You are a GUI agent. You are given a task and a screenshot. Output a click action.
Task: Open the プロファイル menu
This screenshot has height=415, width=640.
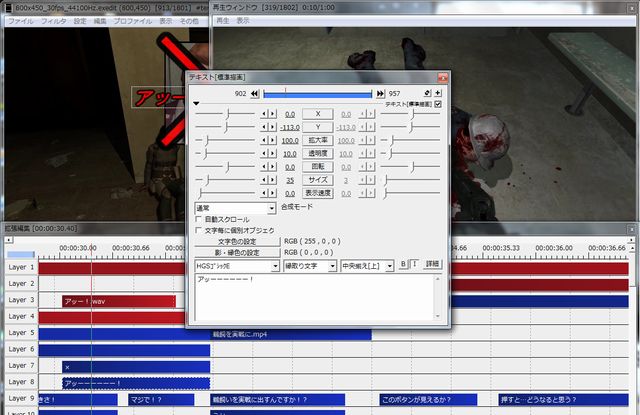(132, 21)
